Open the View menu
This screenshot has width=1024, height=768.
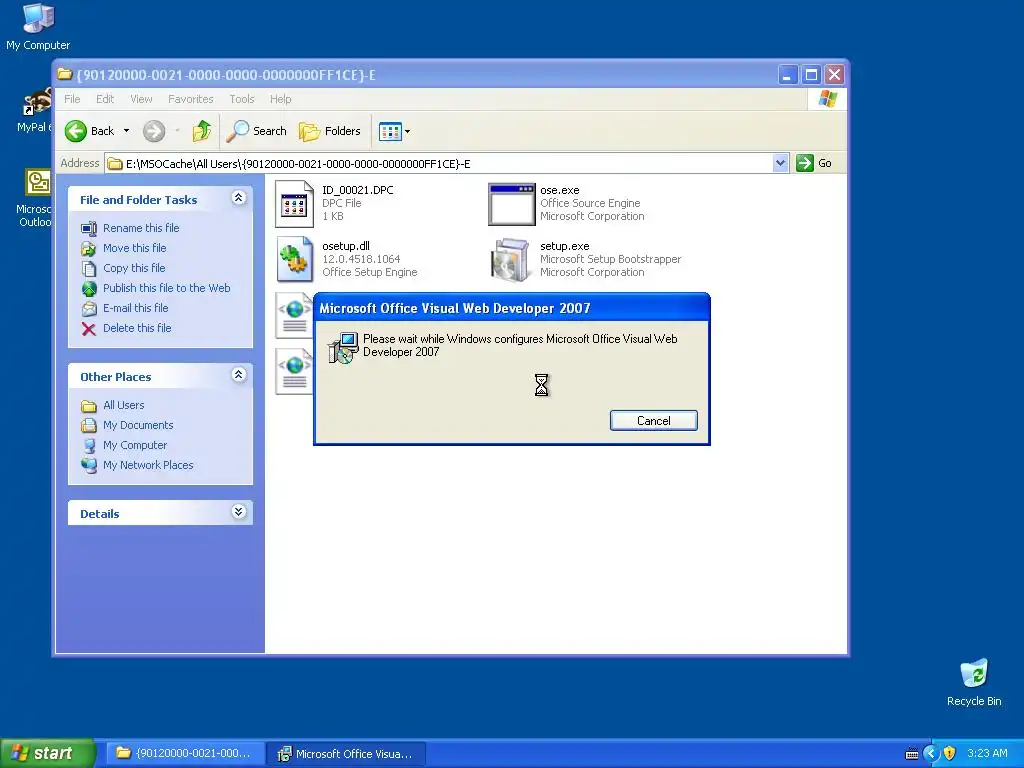pos(141,99)
